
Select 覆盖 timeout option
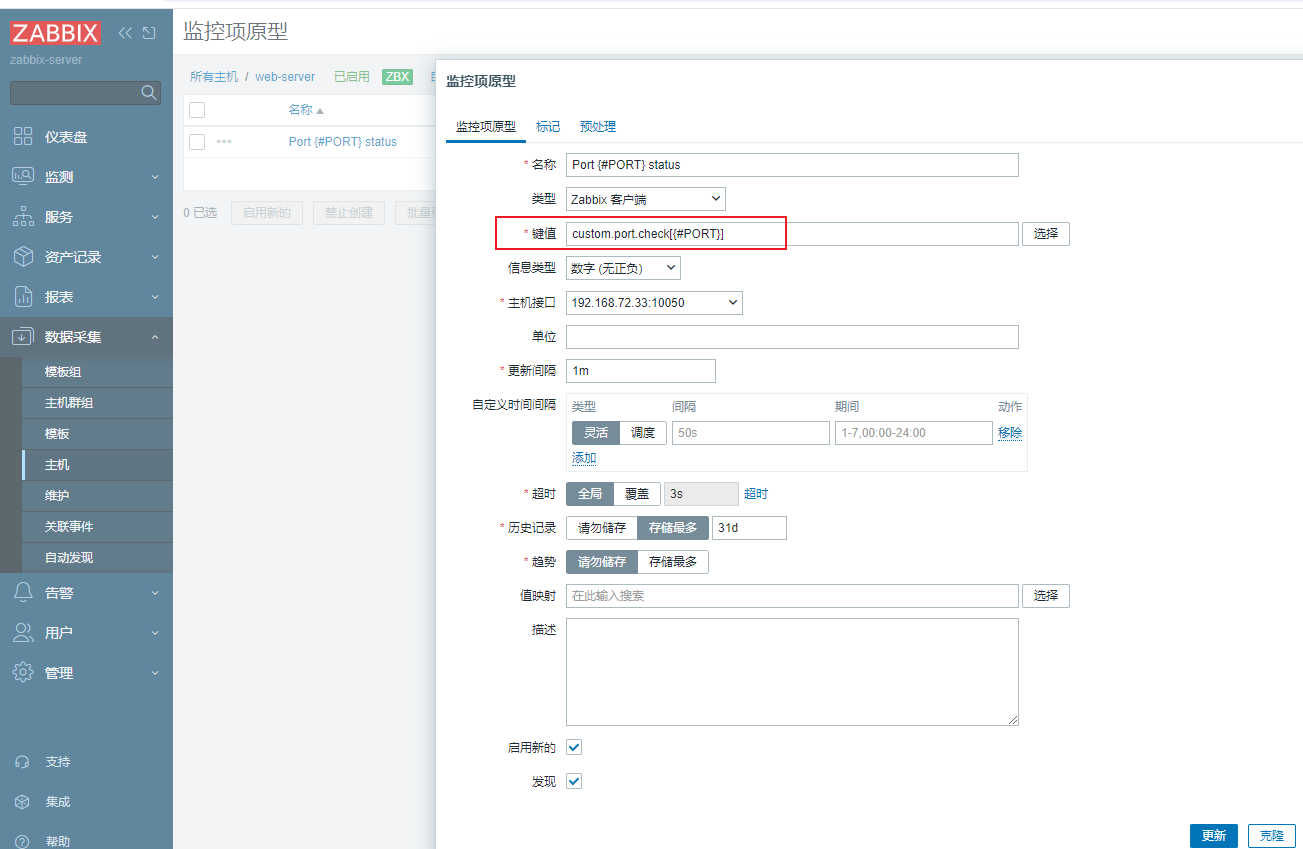tap(637, 494)
